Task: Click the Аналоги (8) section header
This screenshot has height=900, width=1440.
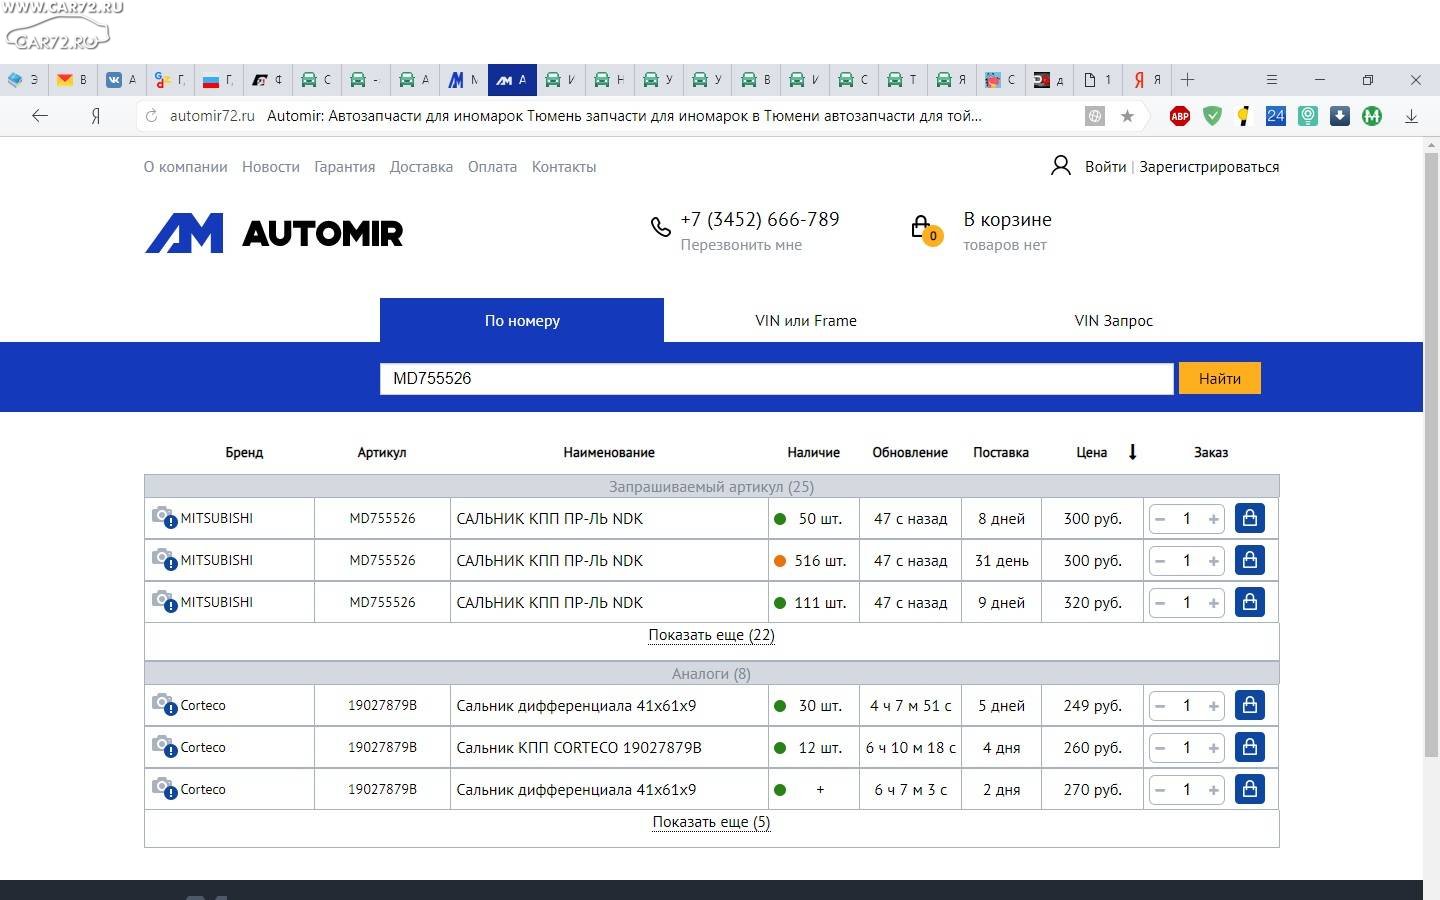Action: [711, 674]
